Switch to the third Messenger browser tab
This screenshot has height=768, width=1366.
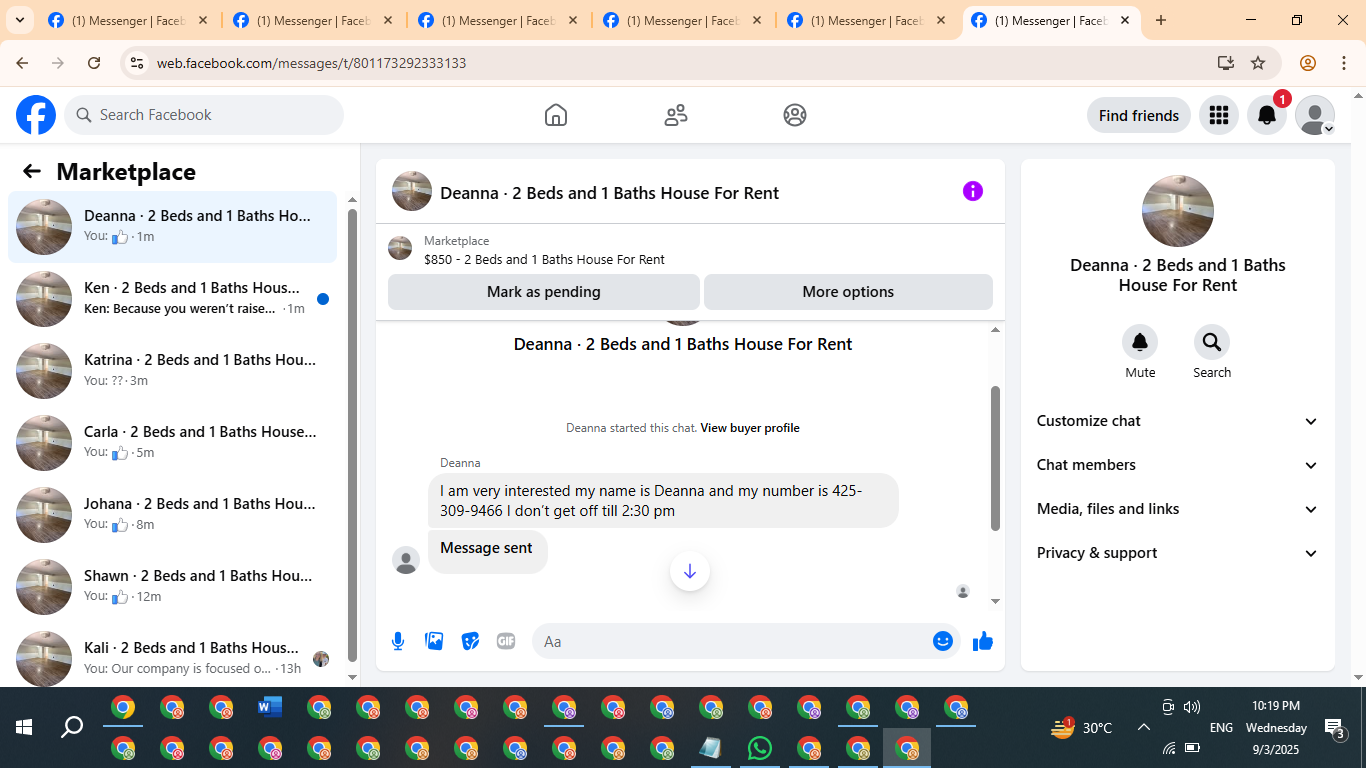point(499,20)
